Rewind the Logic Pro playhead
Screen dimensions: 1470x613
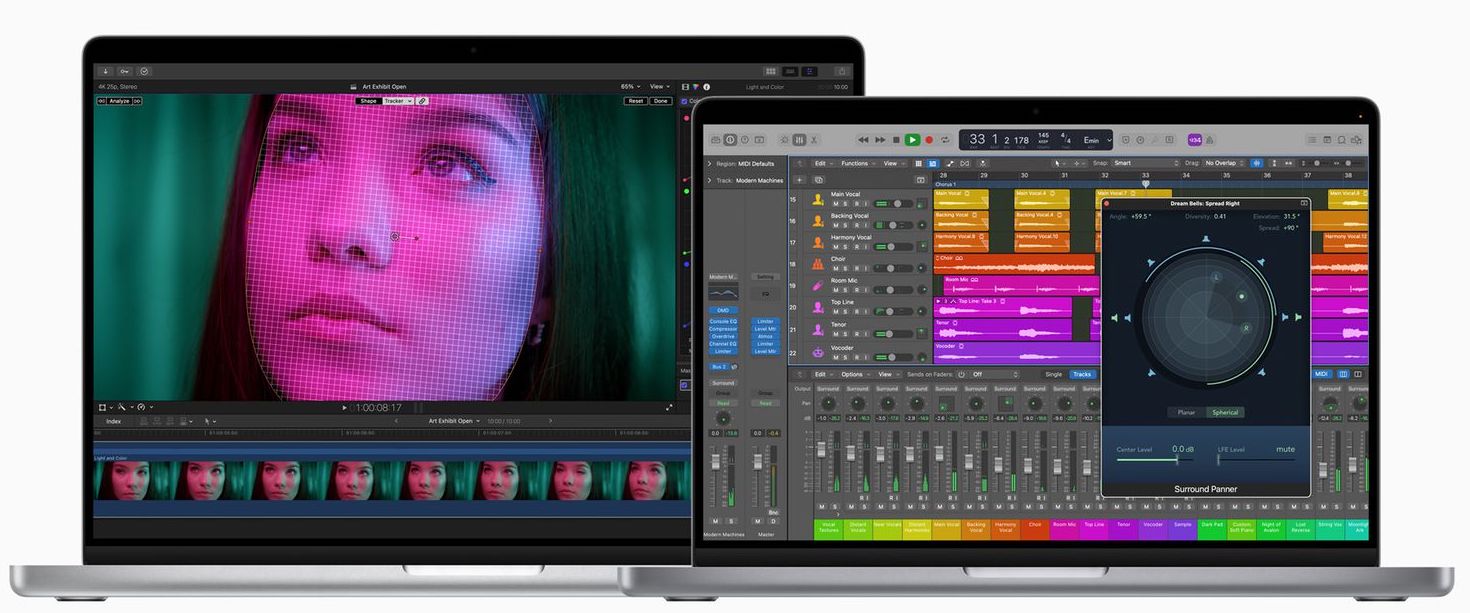tap(864, 140)
